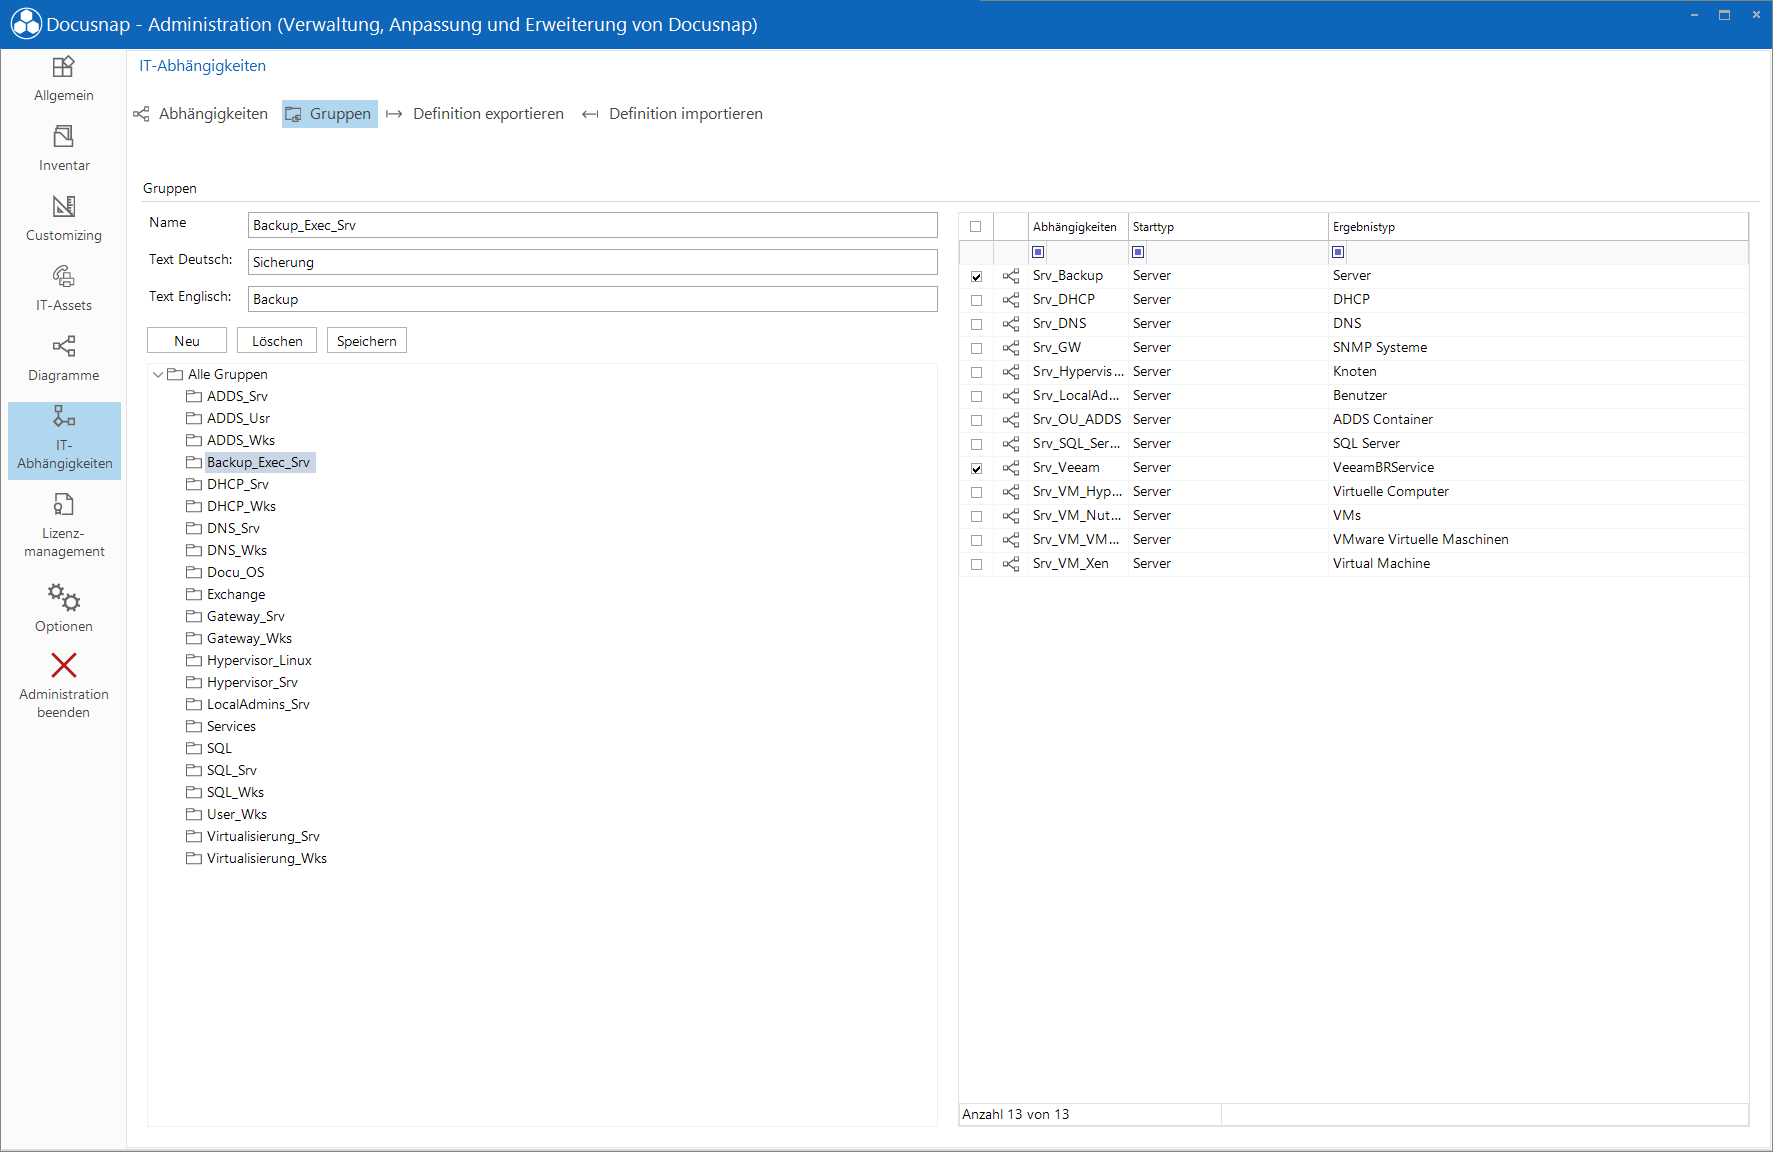1773x1152 pixels.
Task: Click the Neu button
Action: pyautogui.click(x=187, y=341)
